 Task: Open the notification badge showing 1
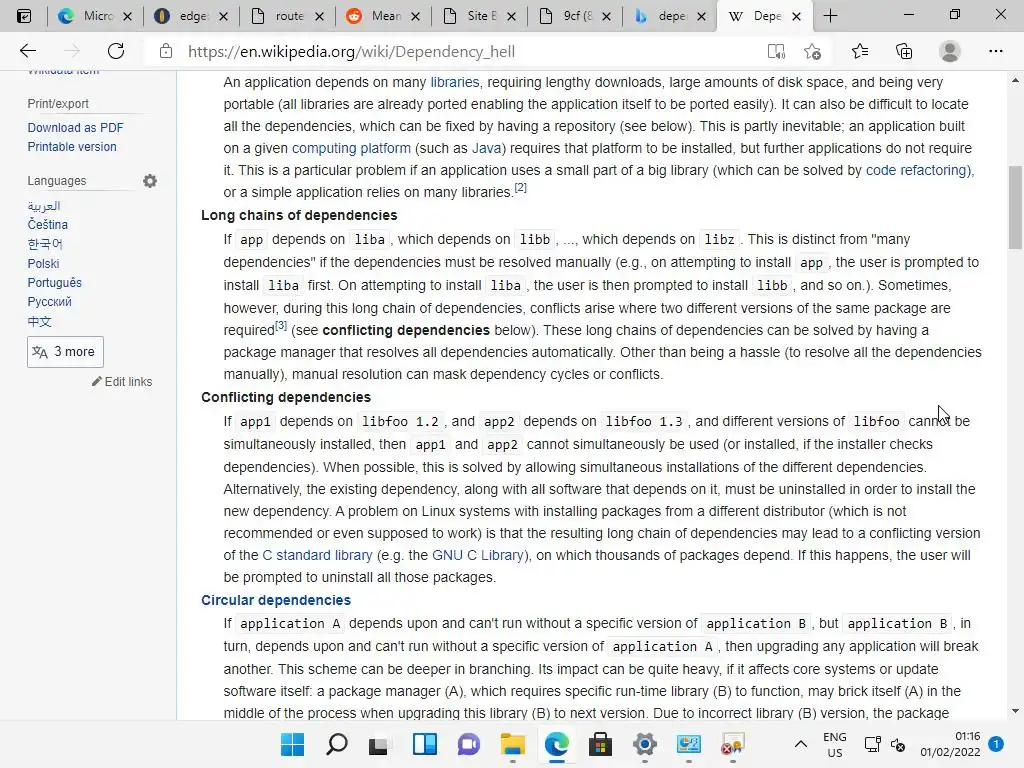(996, 744)
